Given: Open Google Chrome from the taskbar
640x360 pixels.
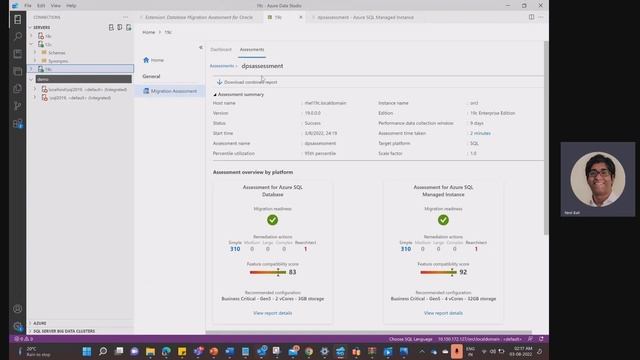Looking at the screenshot, I should 309,351.
